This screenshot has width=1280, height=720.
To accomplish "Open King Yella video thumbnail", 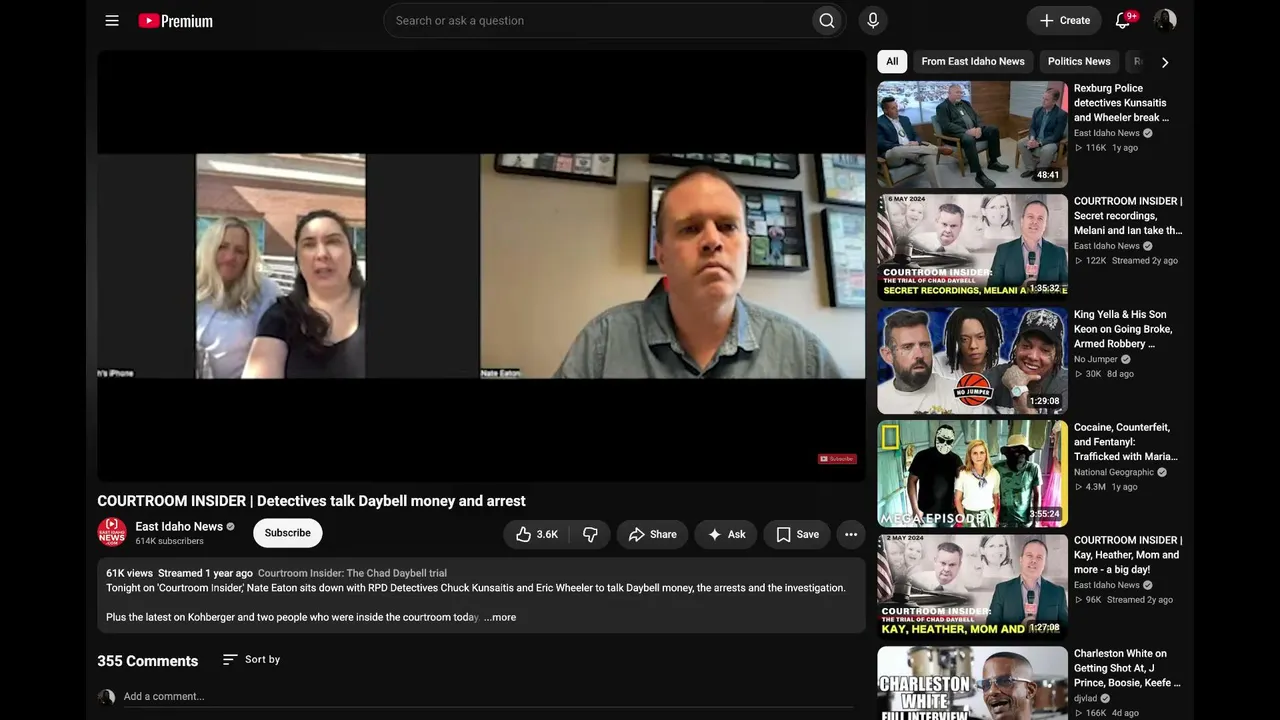I will click(x=972, y=360).
